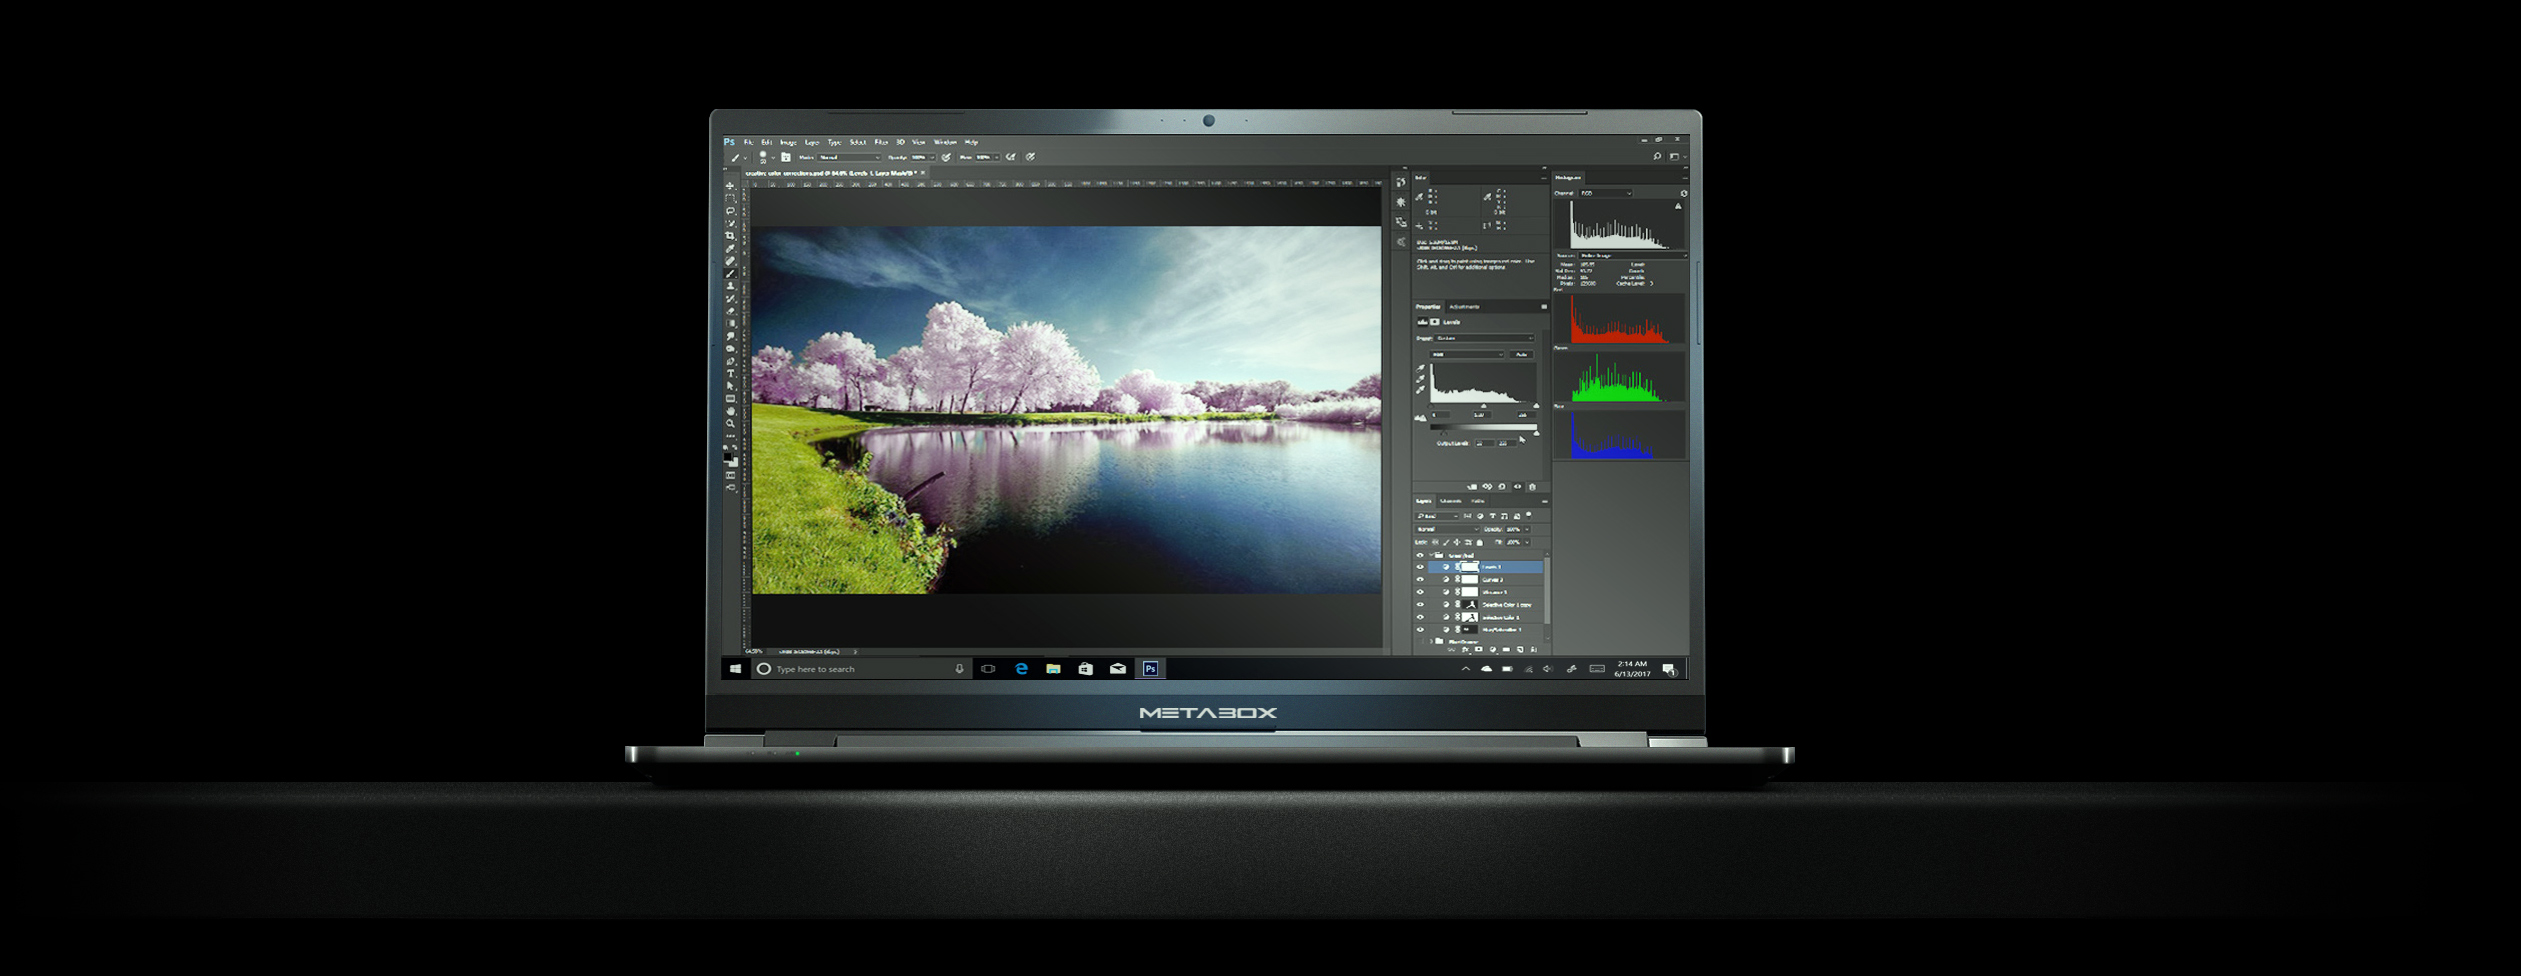
Task: Close the open document tab
Action: pos(923,173)
